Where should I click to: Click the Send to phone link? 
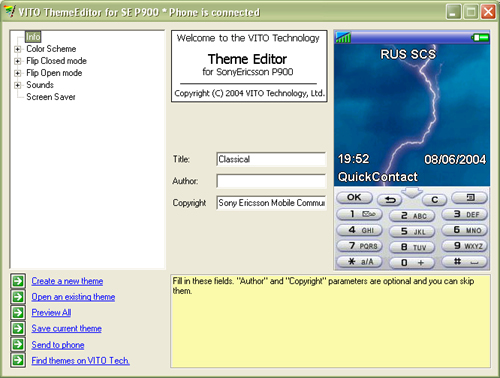click(58, 344)
